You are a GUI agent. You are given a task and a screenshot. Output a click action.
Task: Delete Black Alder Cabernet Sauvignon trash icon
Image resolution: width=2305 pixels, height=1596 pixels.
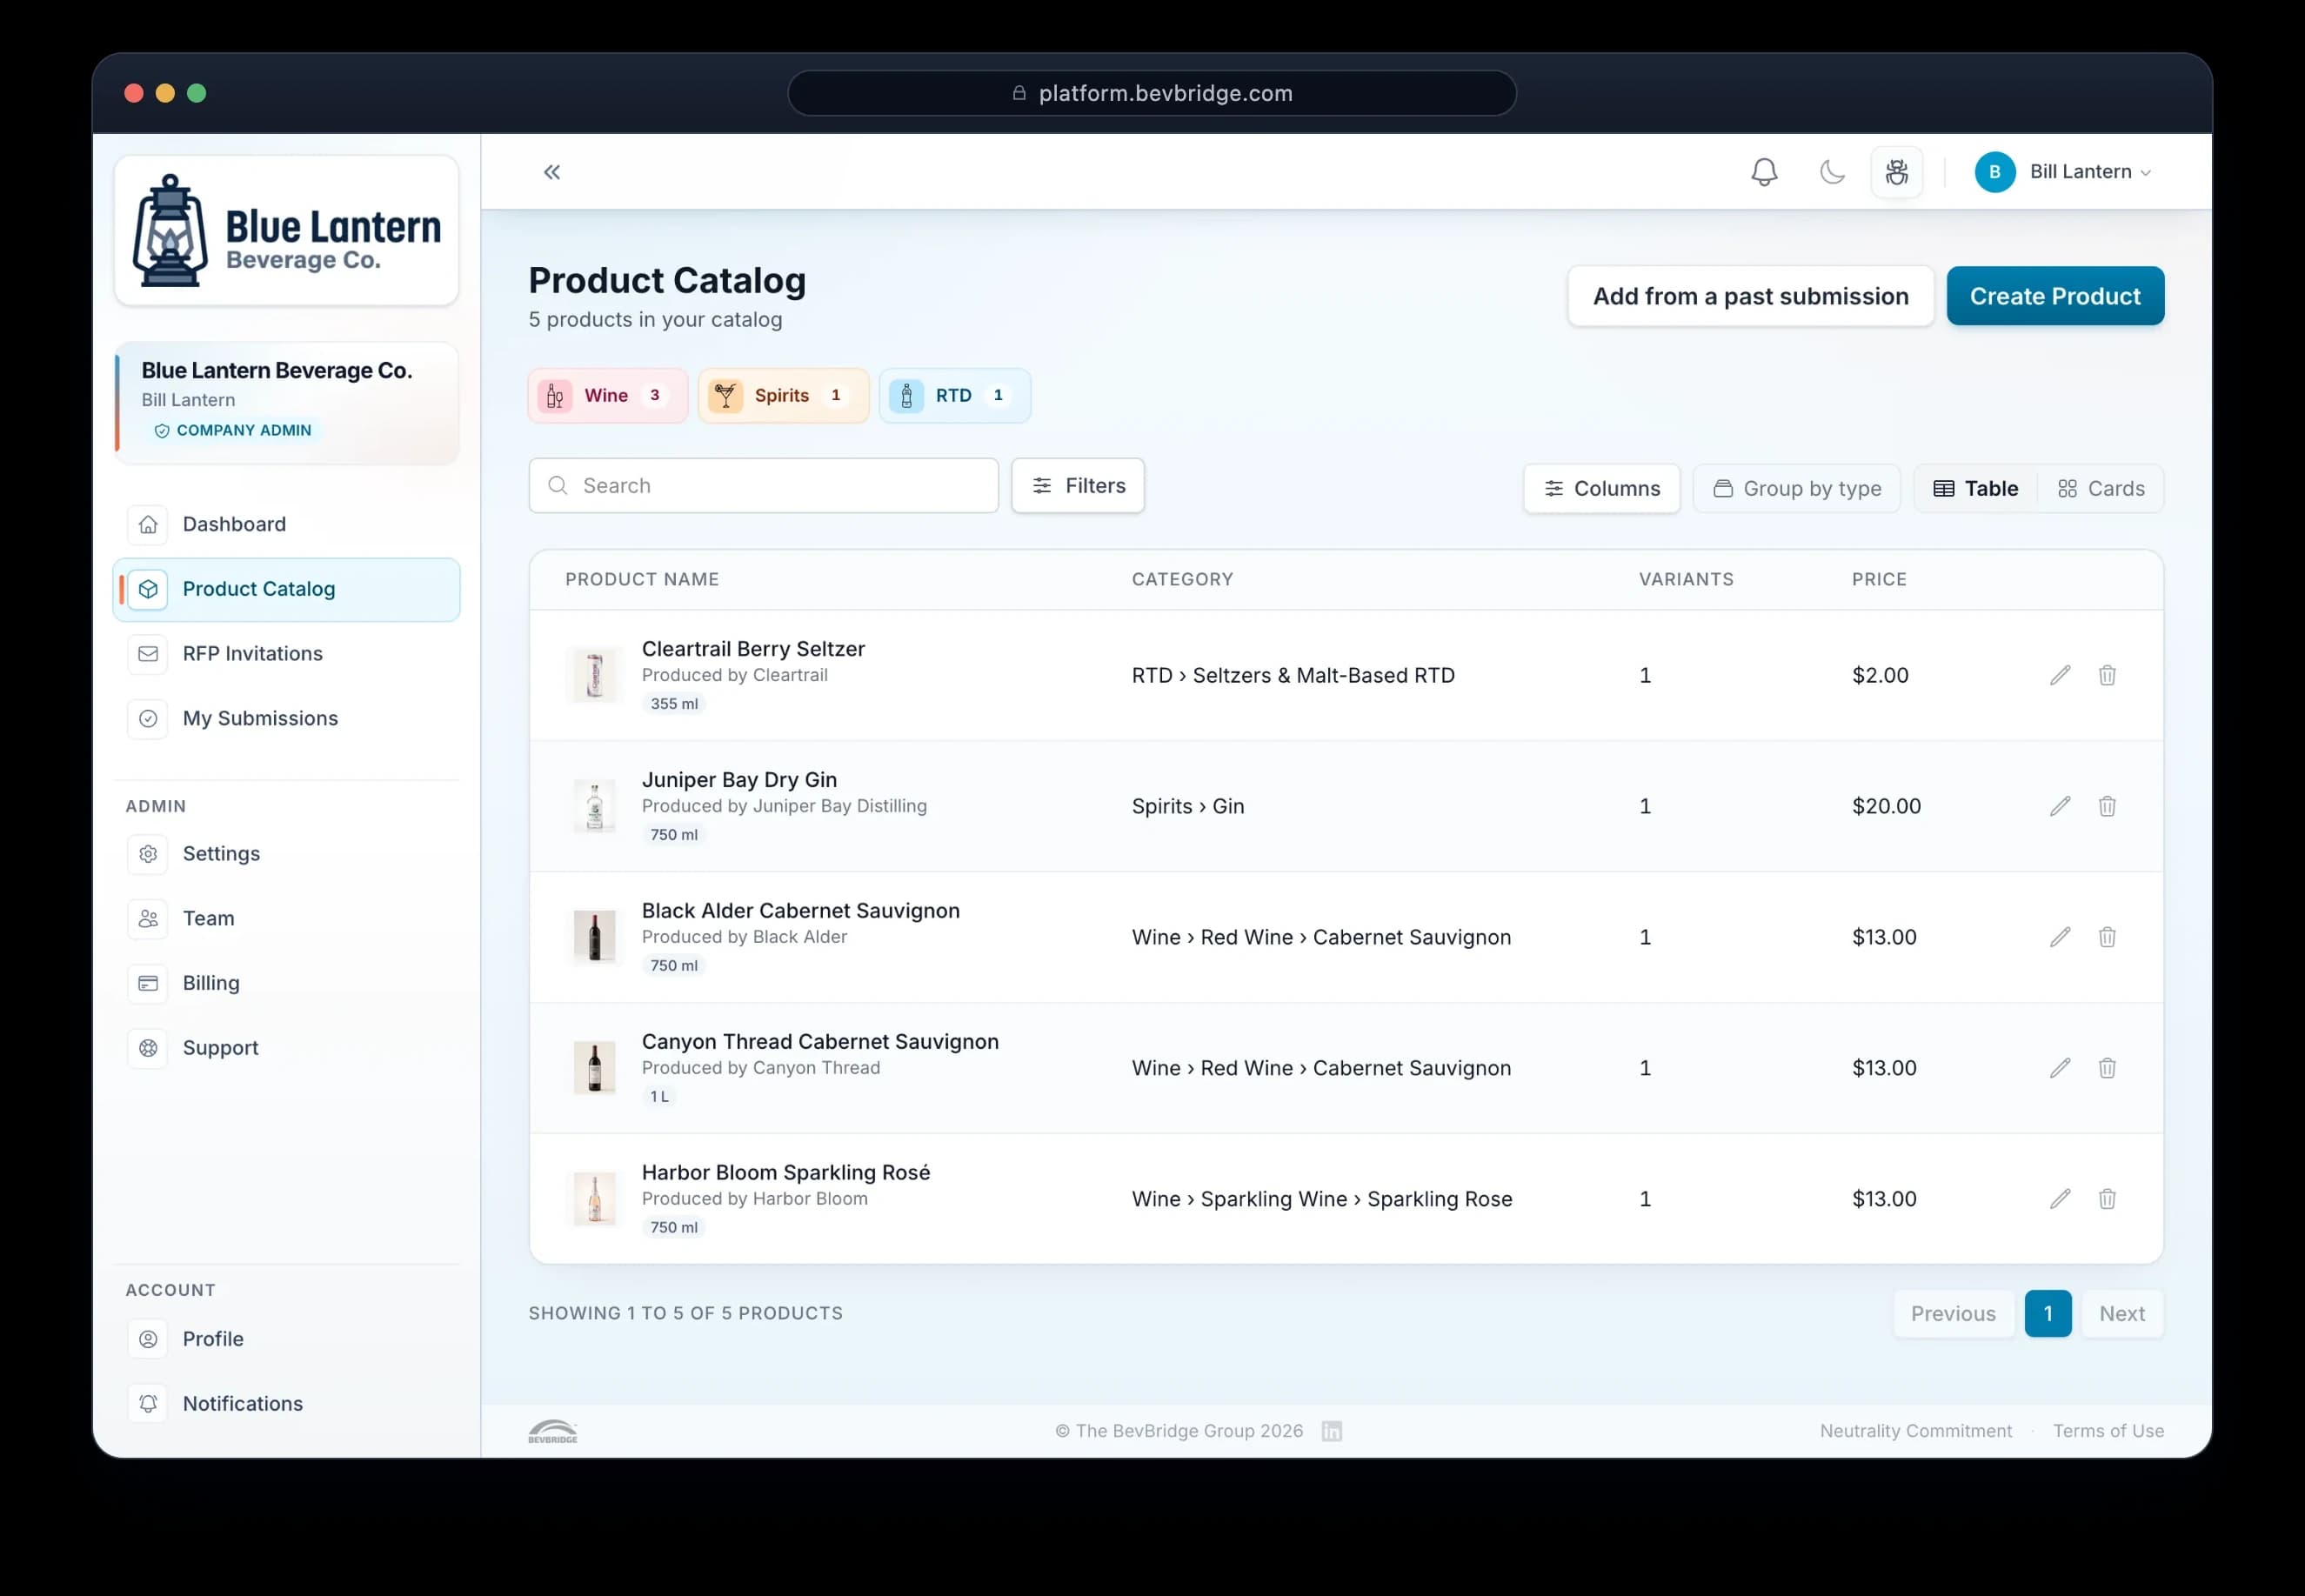pos(2106,937)
